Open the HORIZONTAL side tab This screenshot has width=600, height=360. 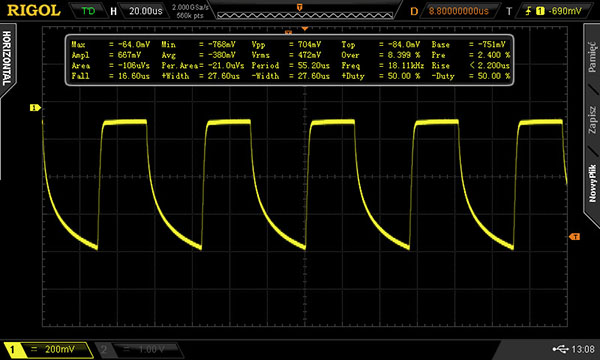(x=7, y=58)
